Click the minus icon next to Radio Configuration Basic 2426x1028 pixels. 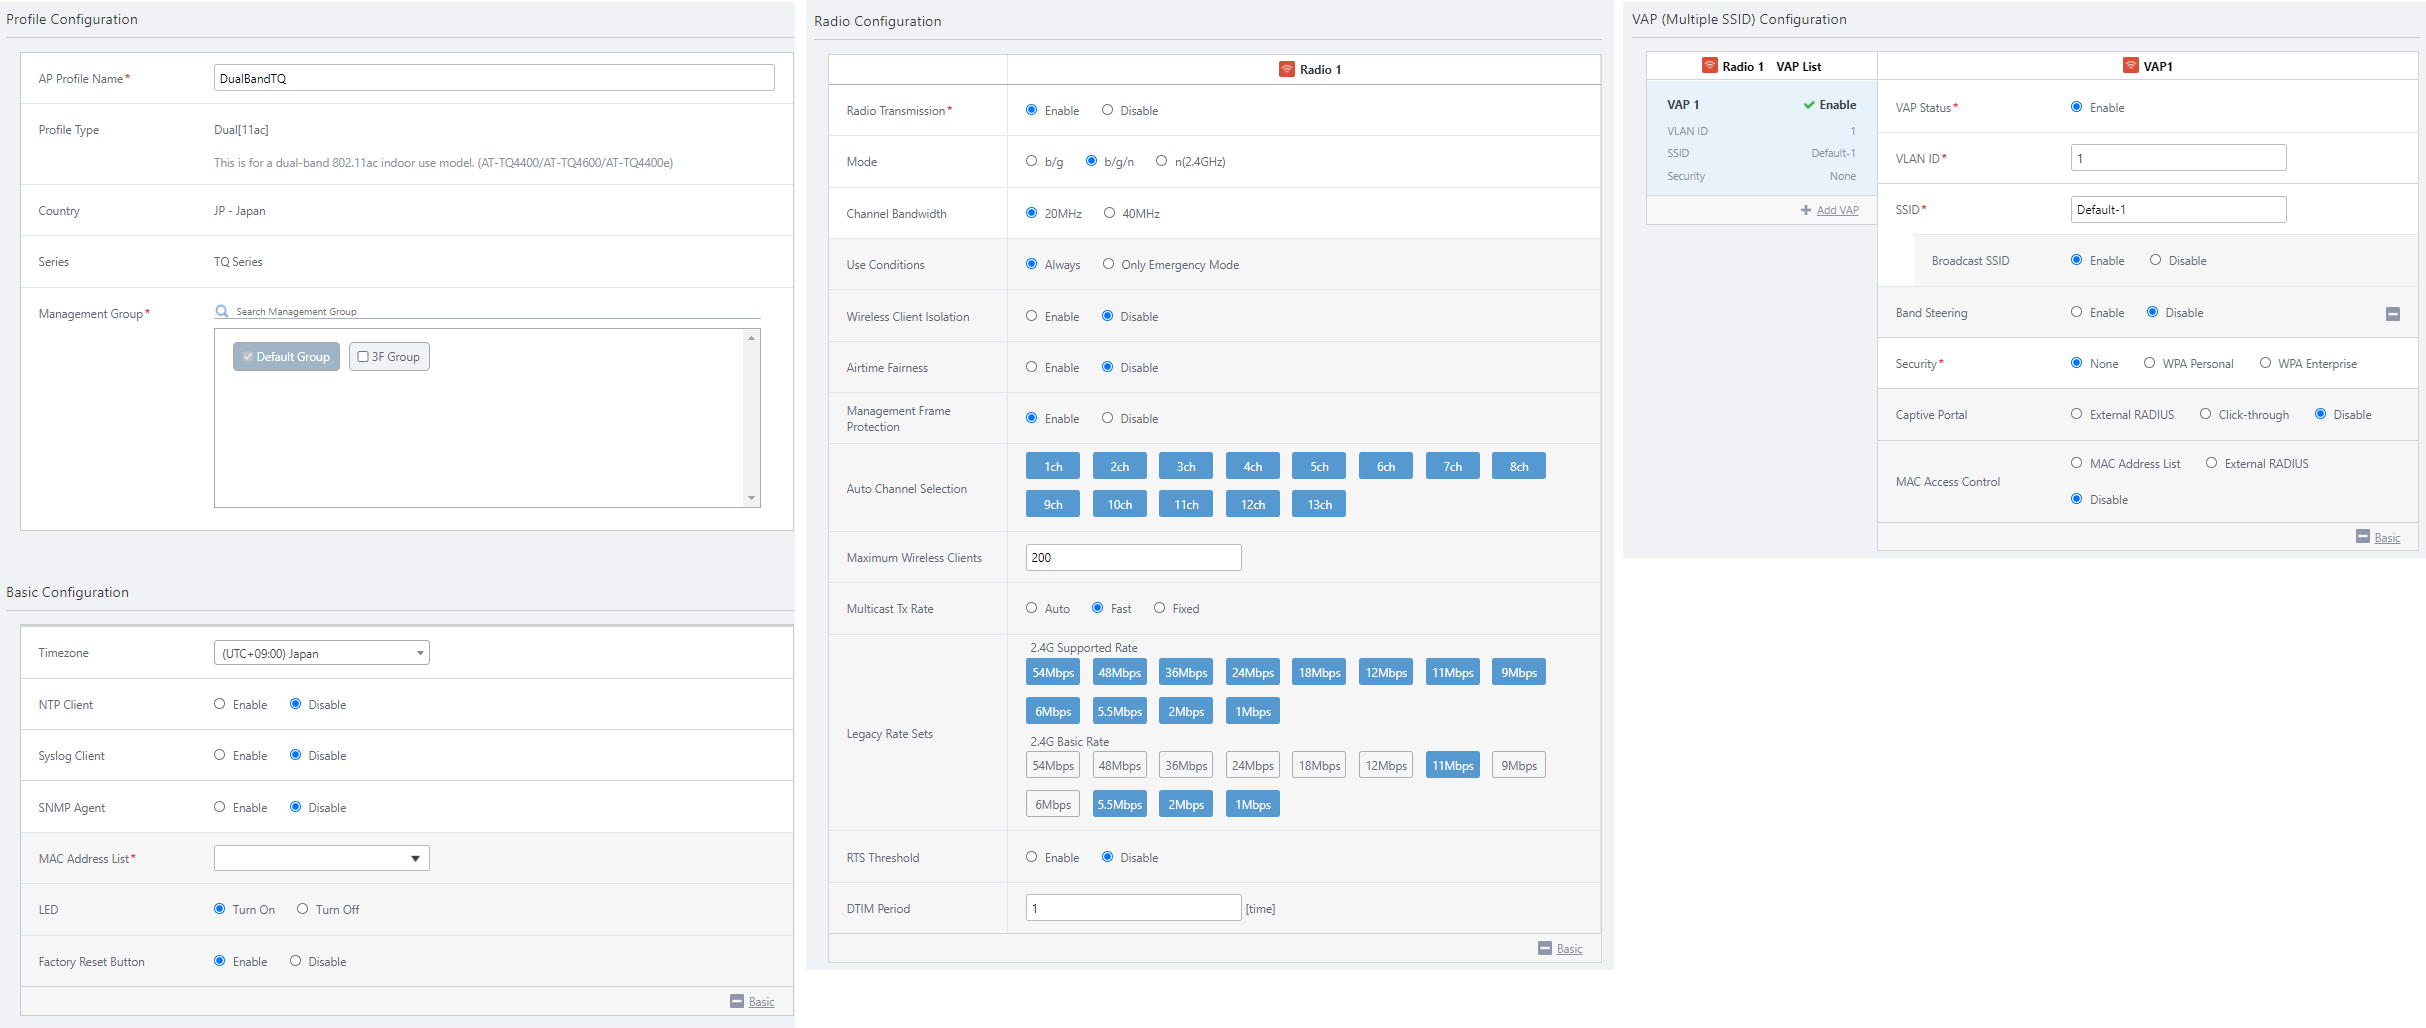(x=1545, y=948)
